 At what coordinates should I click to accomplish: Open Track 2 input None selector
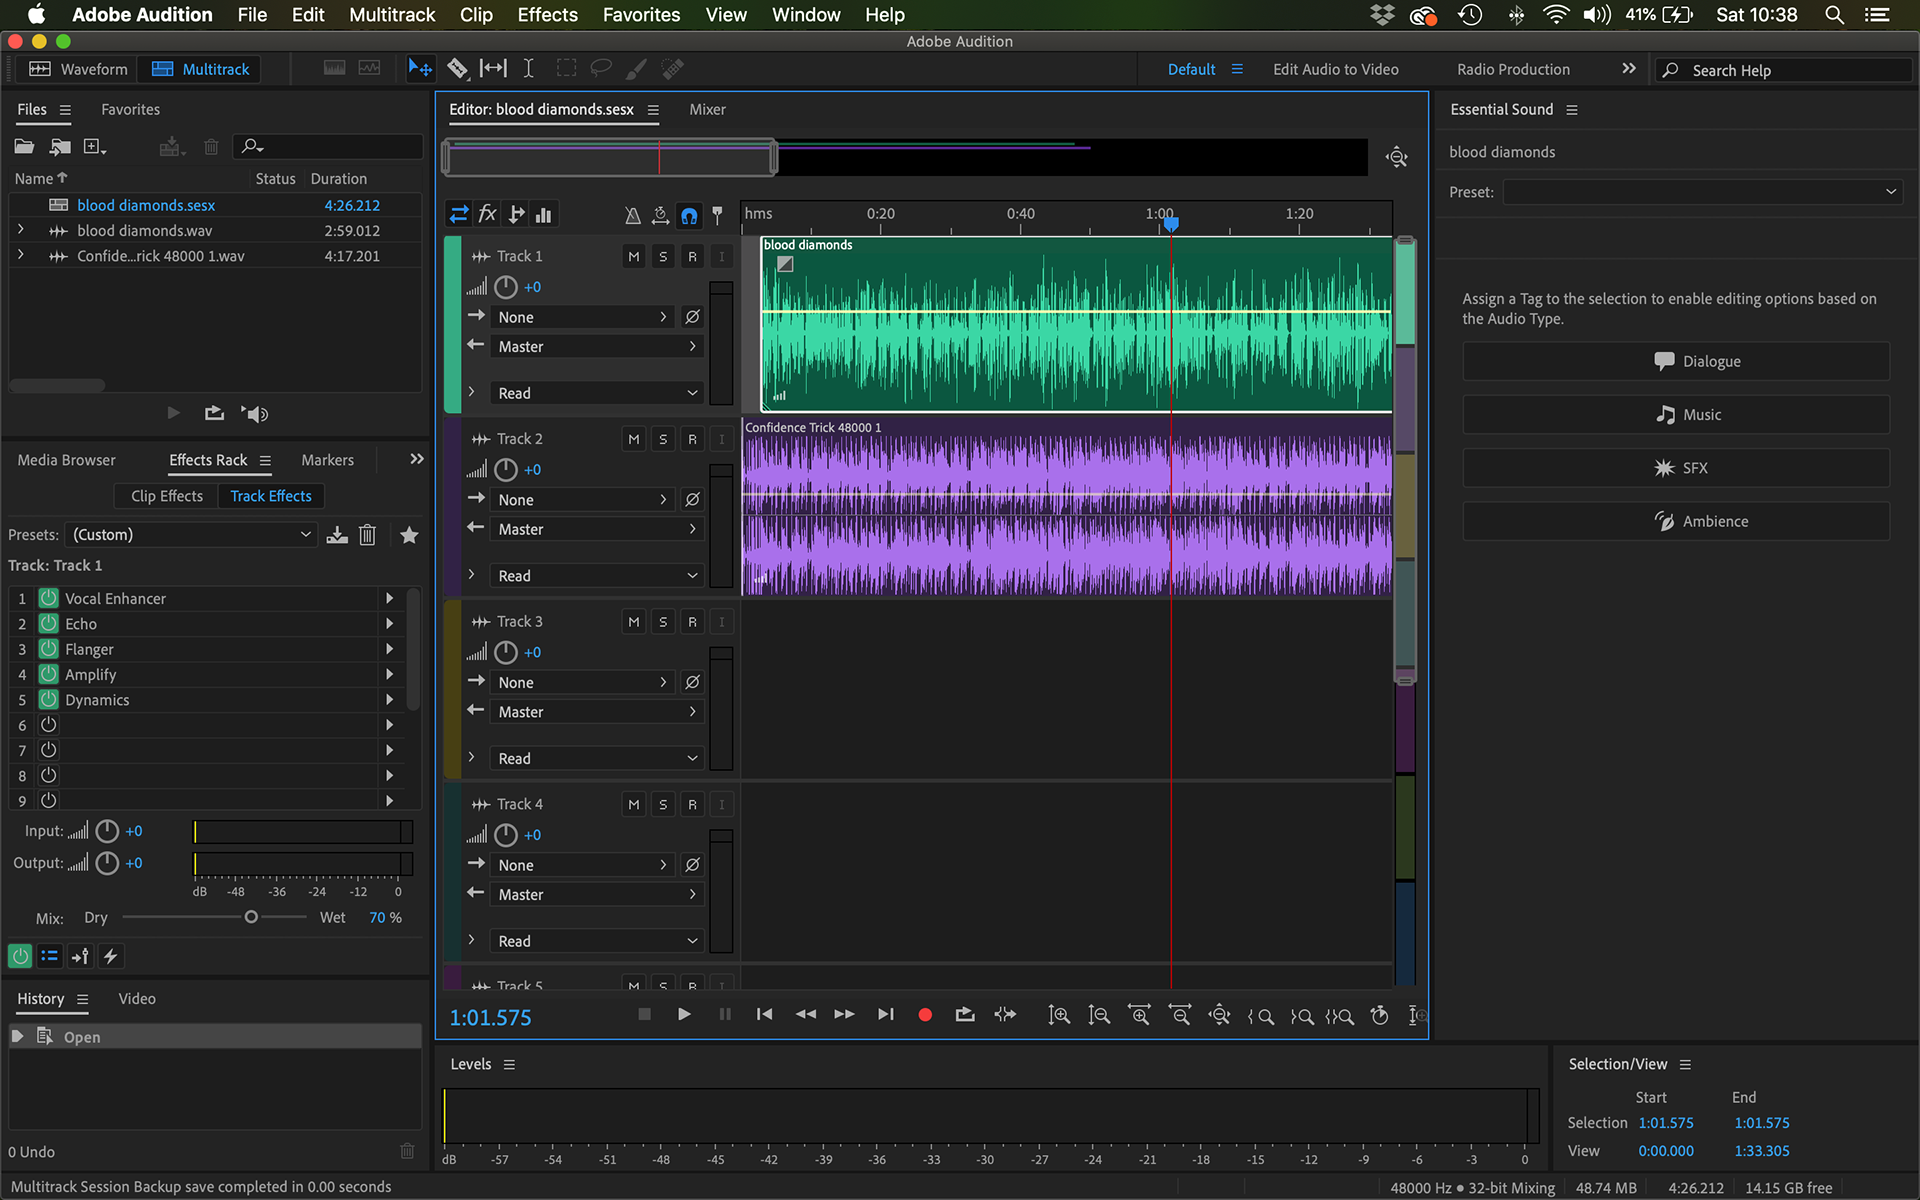pyautogui.click(x=581, y=500)
